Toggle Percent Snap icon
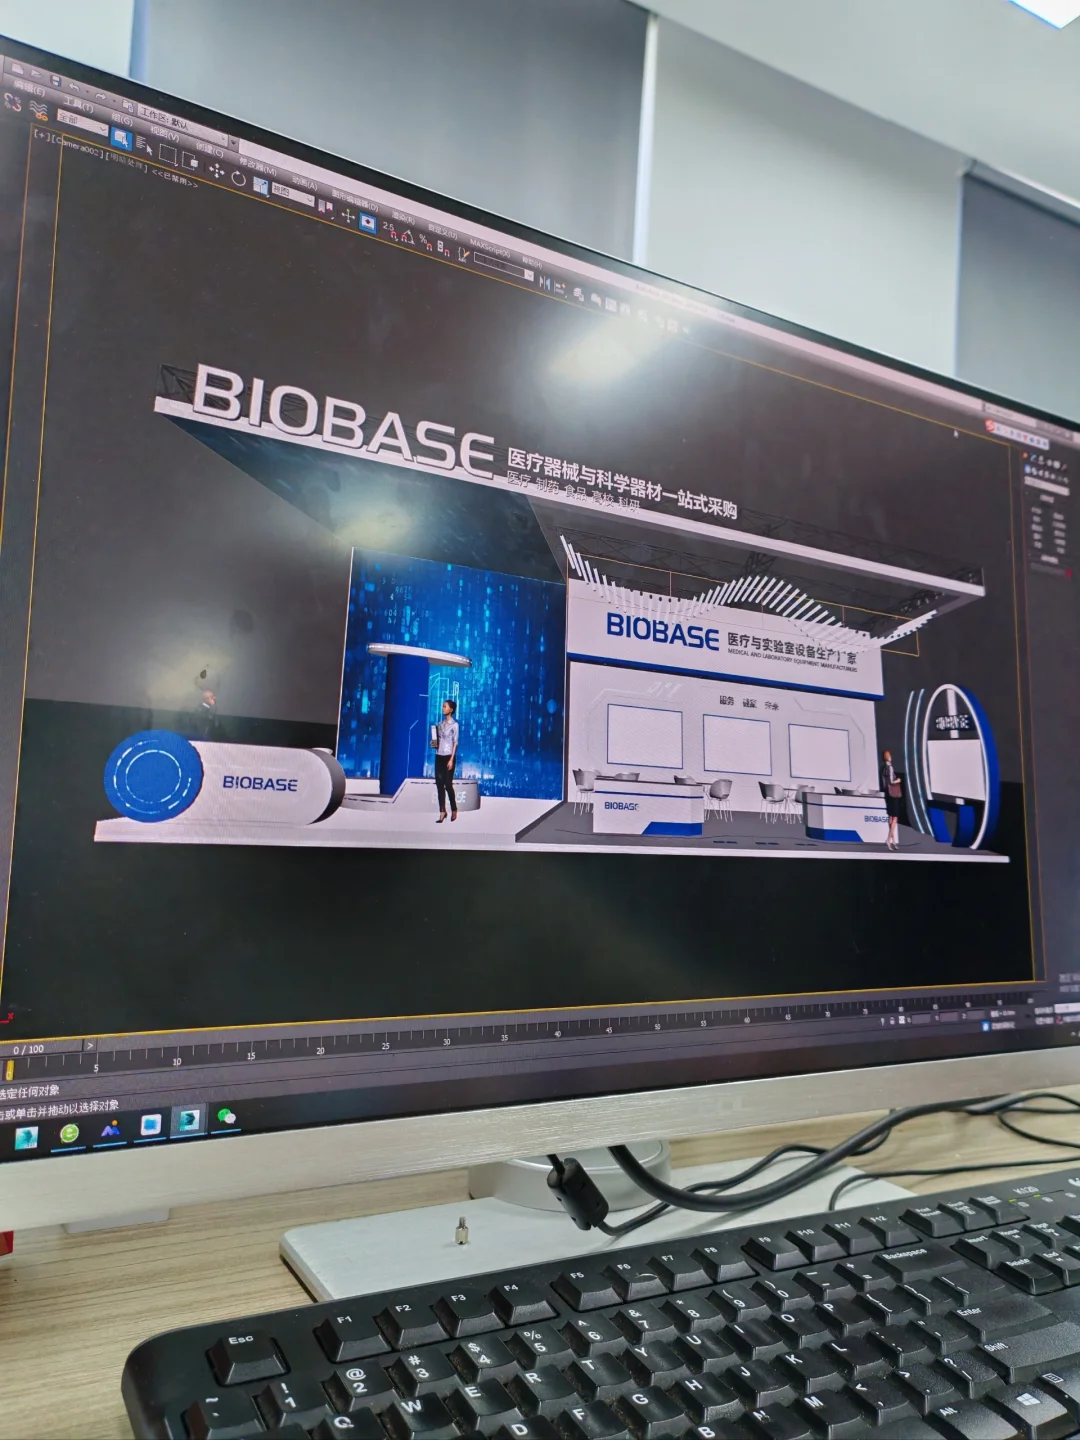 (425, 242)
